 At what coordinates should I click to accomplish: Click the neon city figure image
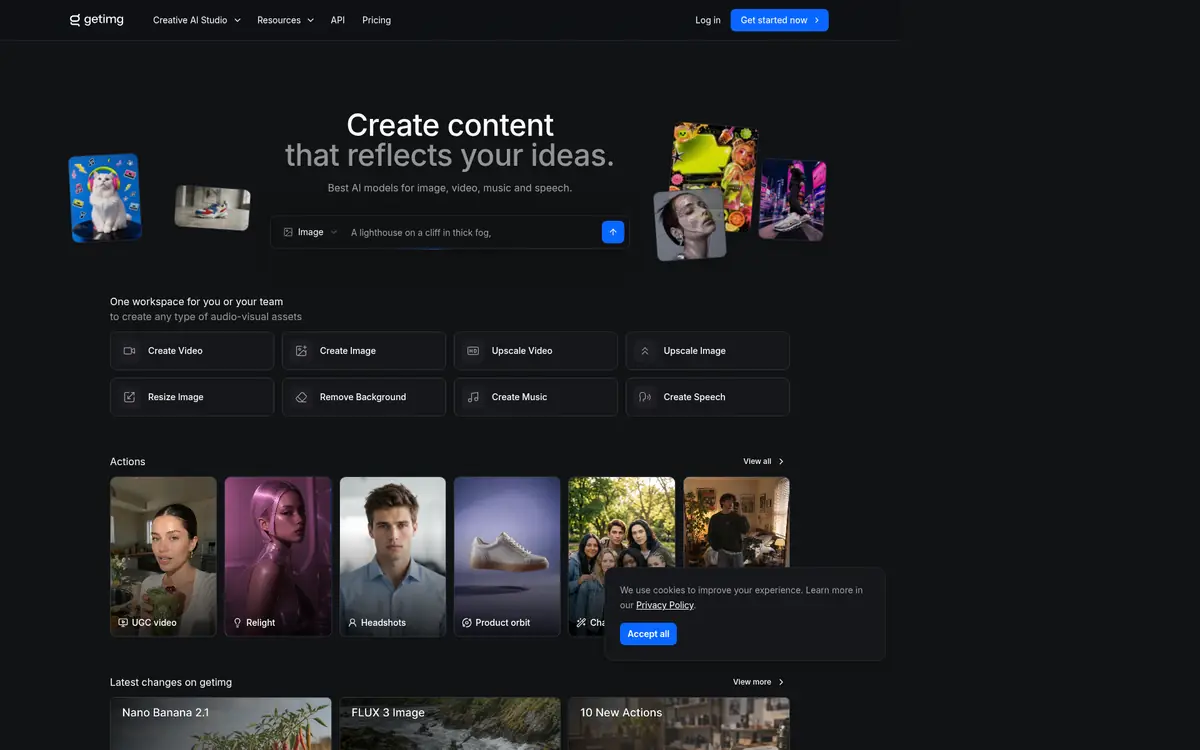click(792, 199)
